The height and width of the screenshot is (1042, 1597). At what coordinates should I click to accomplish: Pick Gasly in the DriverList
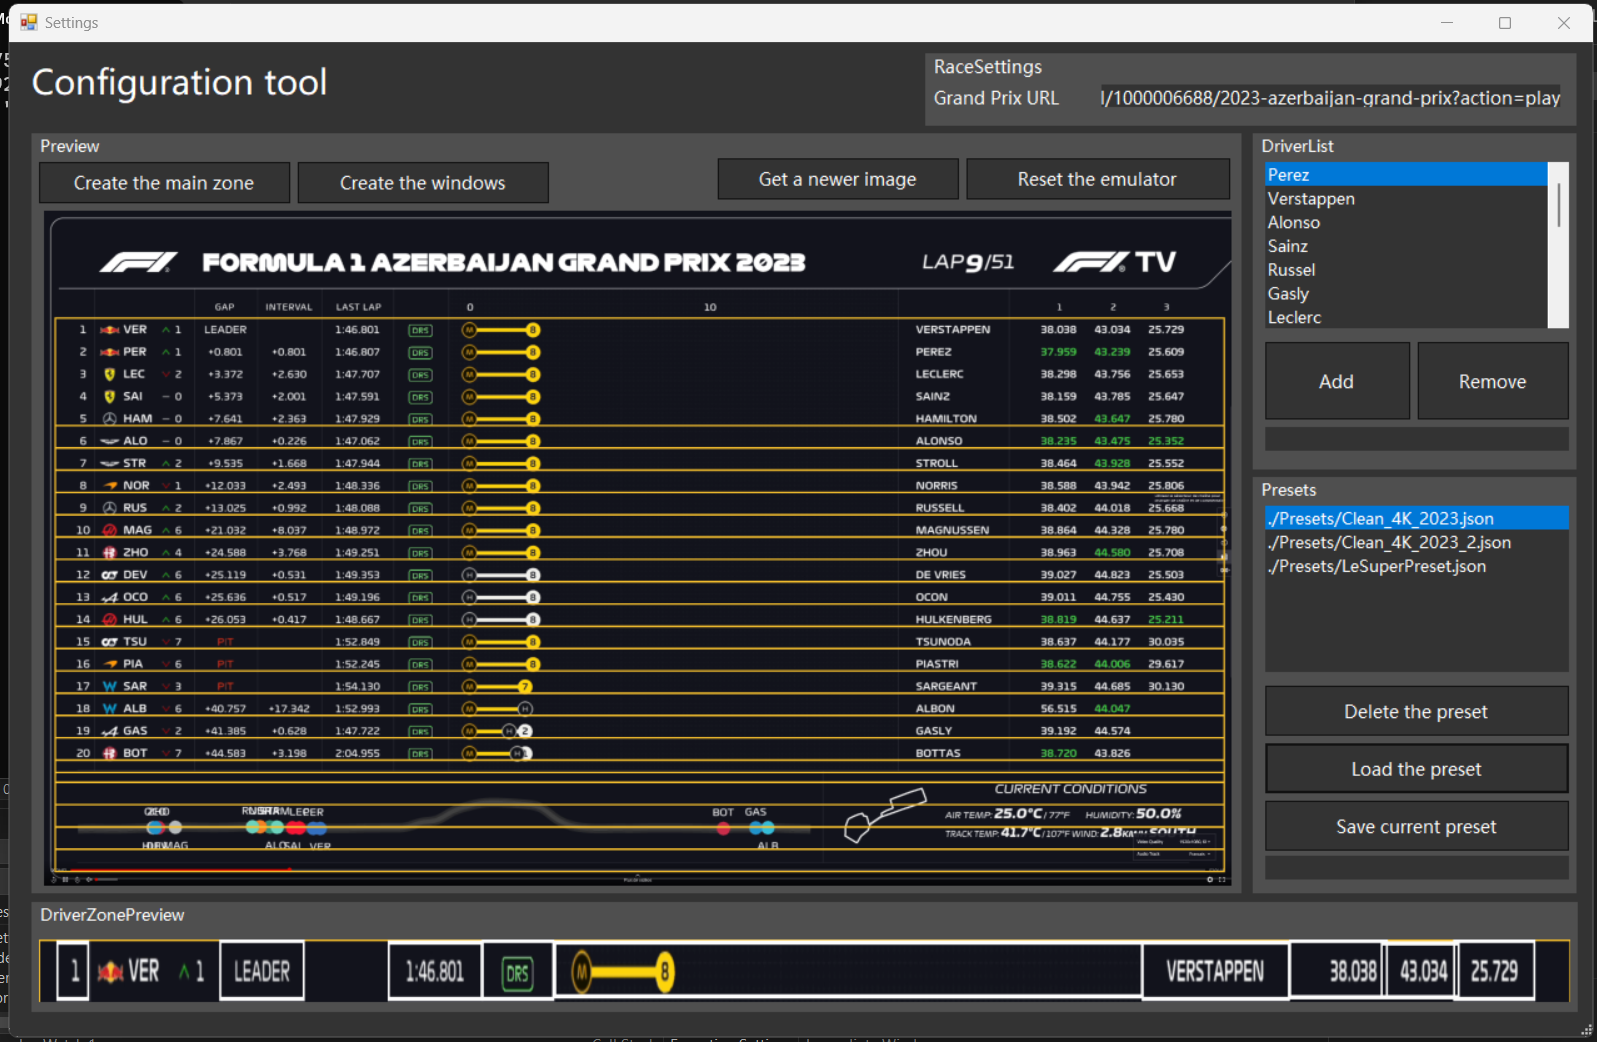coord(1406,294)
